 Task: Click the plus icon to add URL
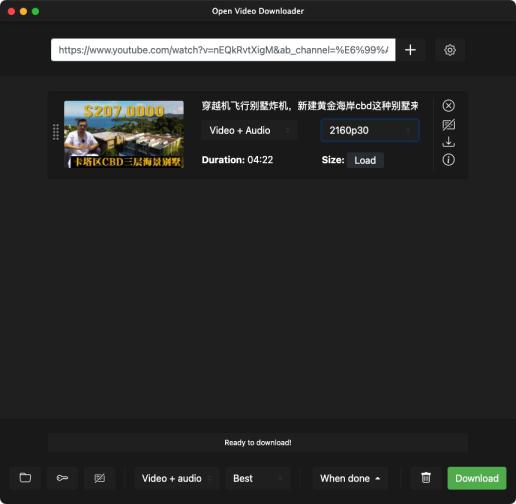pos(410,50)
